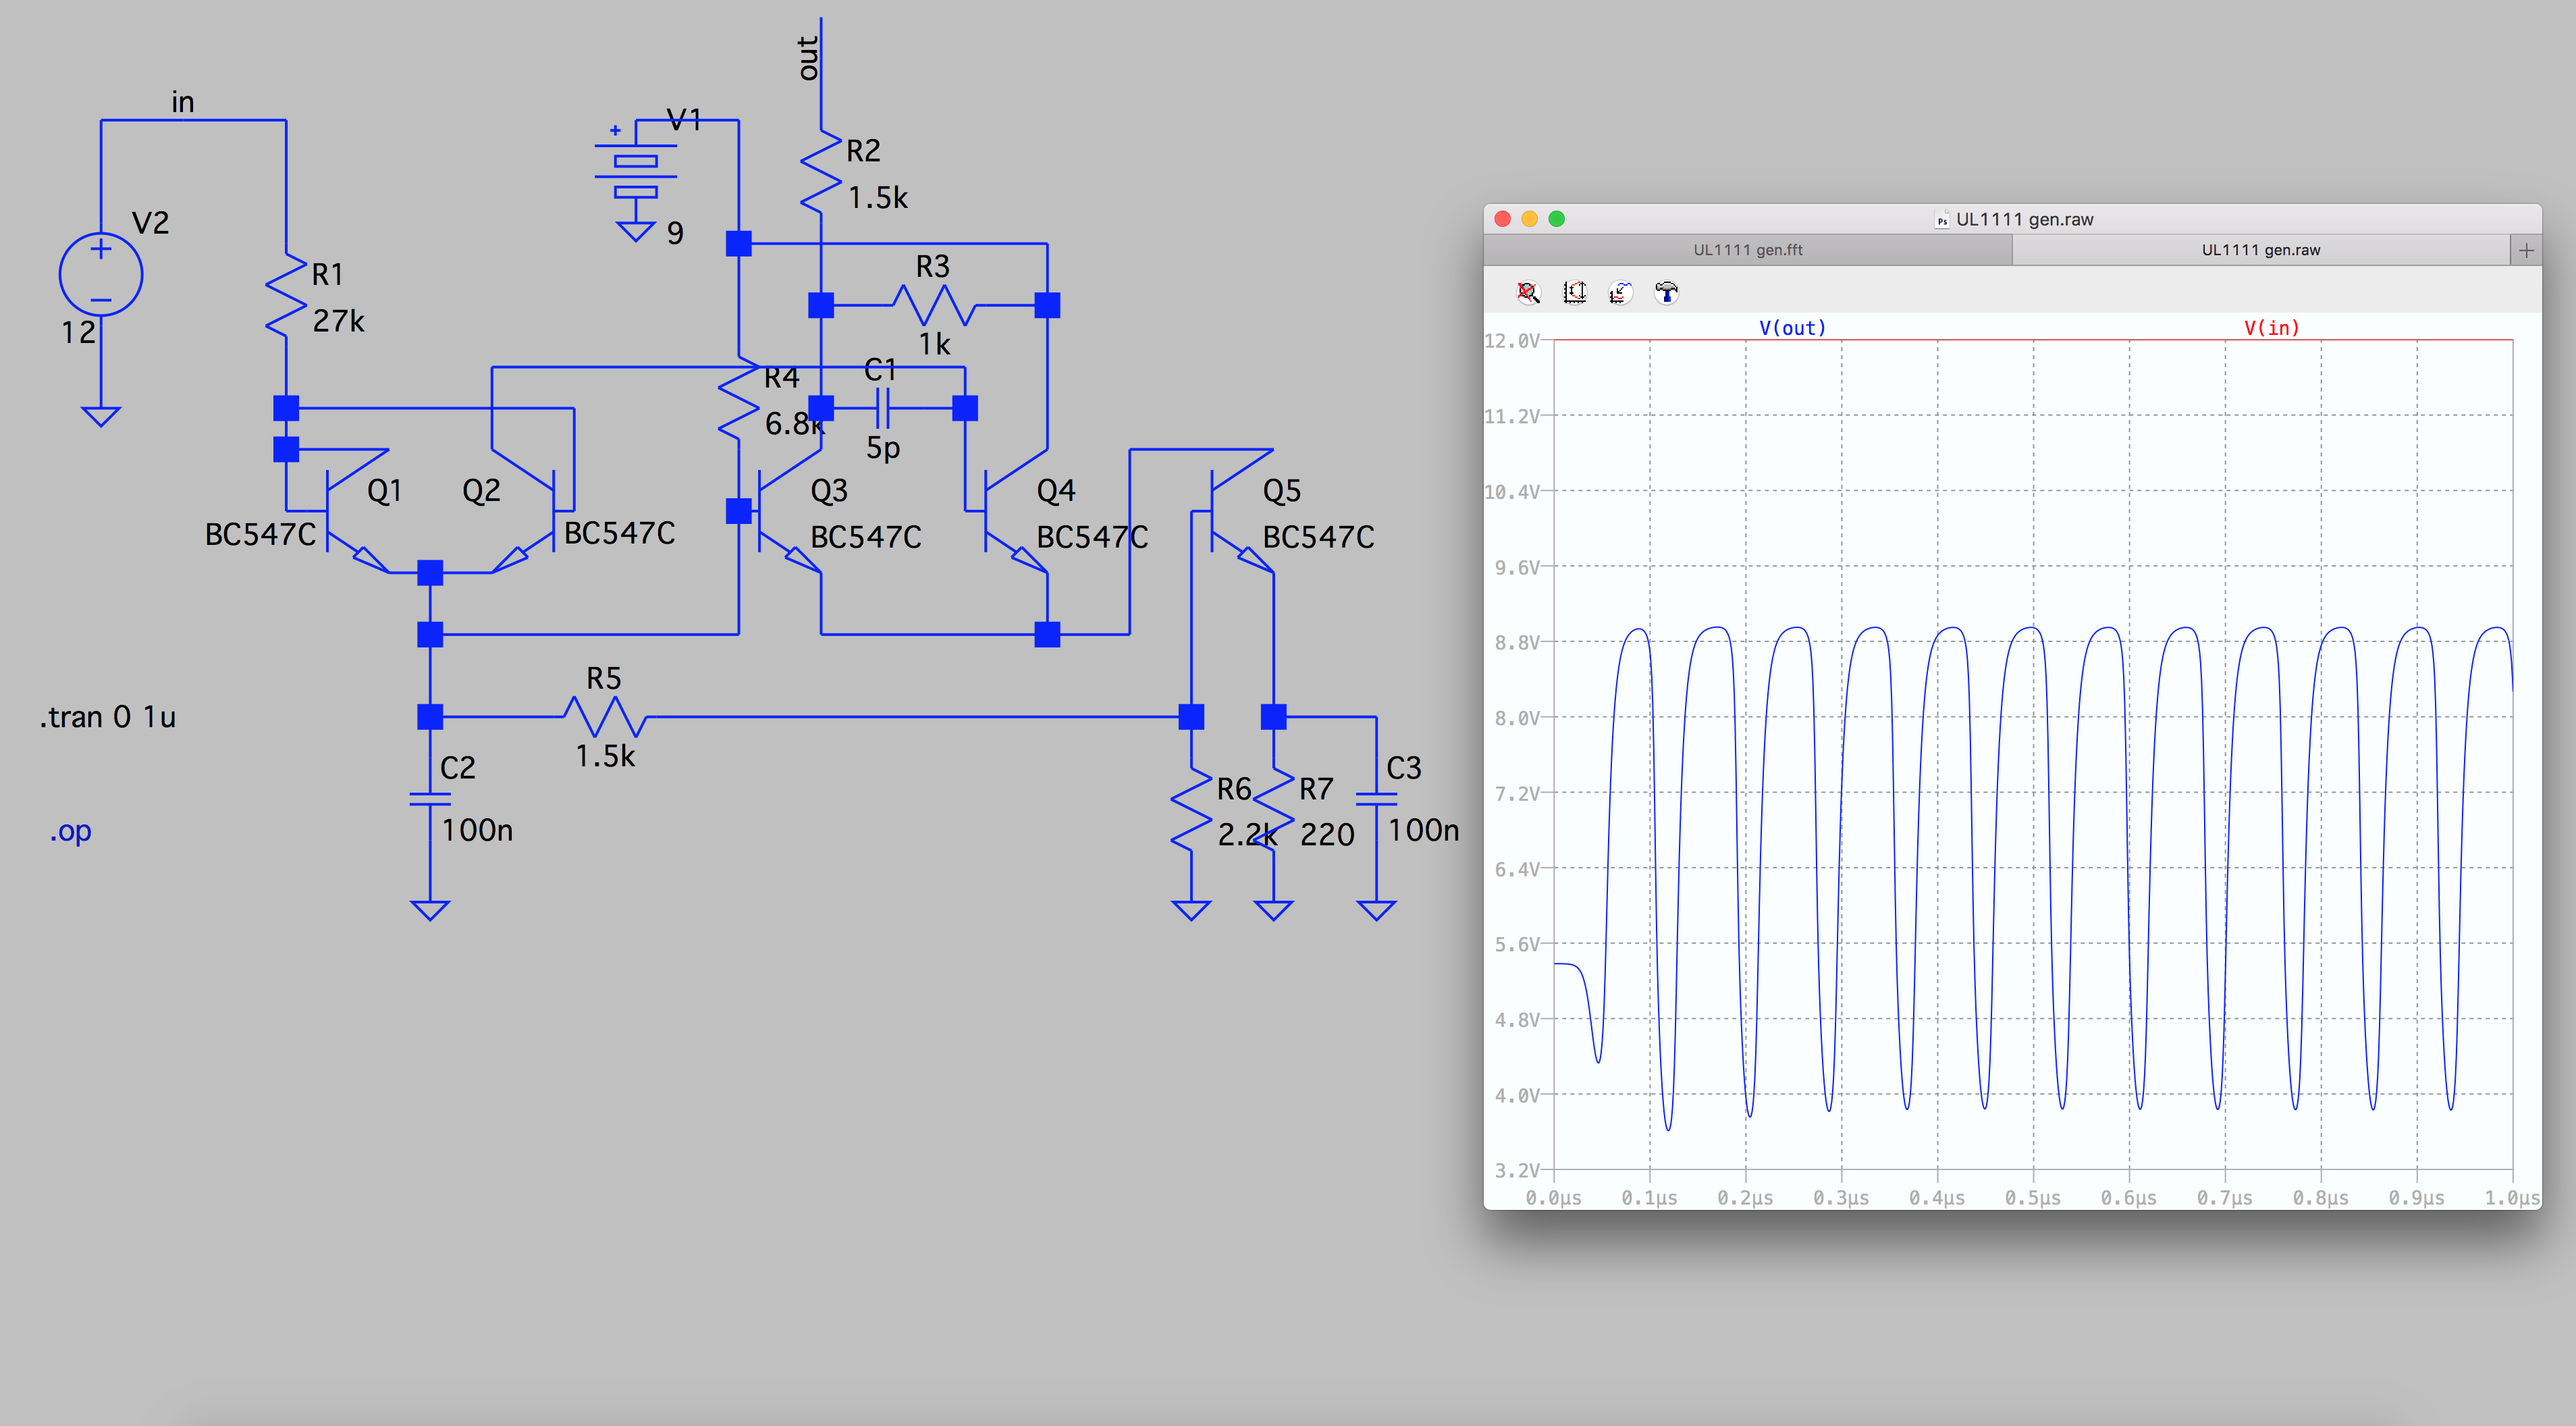Click resistor R1 27k symbol
The image size is (2576, 1426).
(x=286, y=294)
